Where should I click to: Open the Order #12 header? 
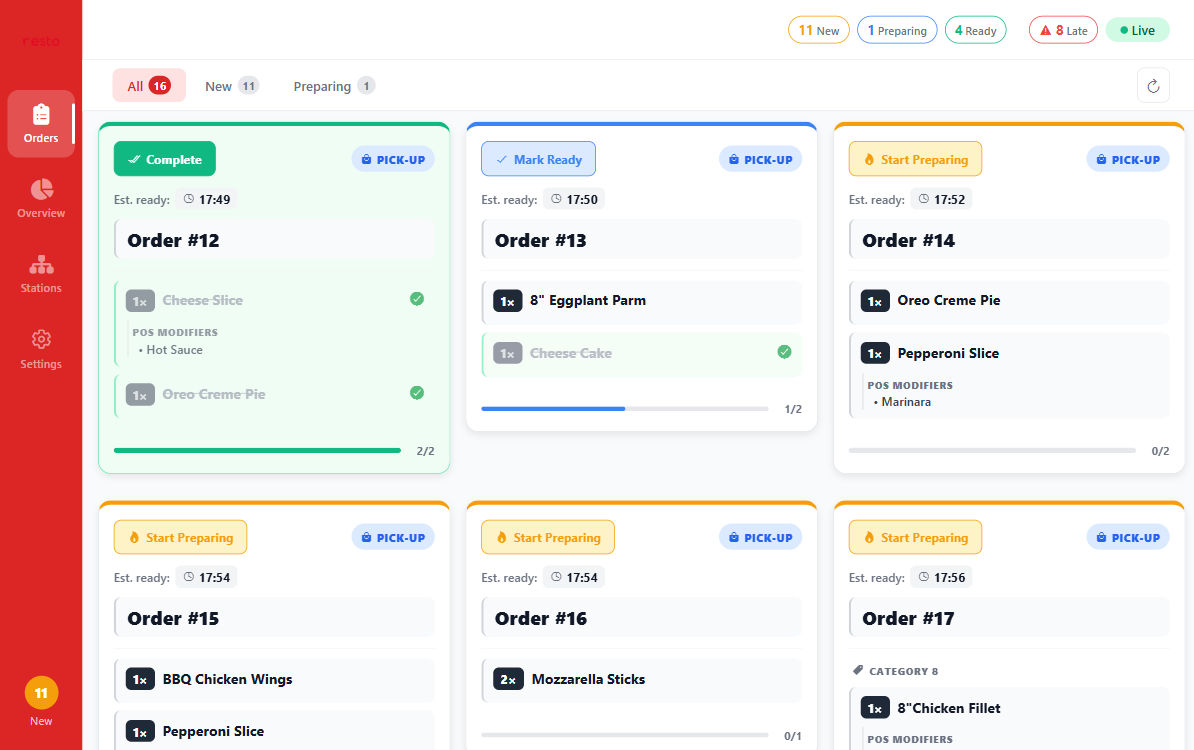tap(274, 240)
